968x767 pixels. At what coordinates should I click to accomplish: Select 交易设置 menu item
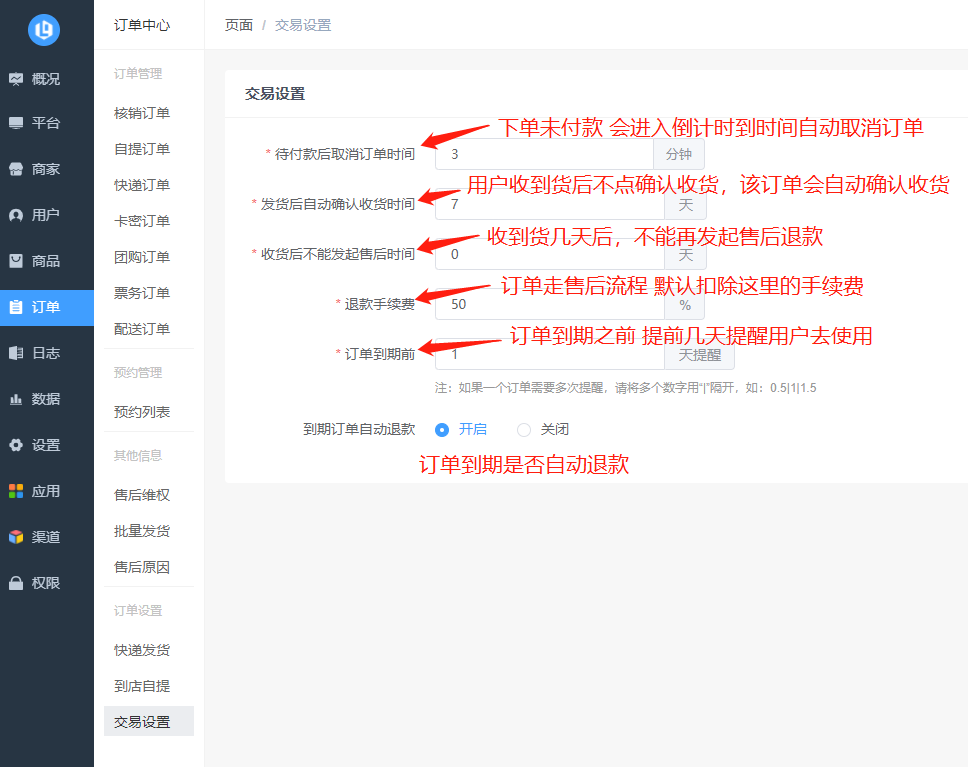coord(149,721)
